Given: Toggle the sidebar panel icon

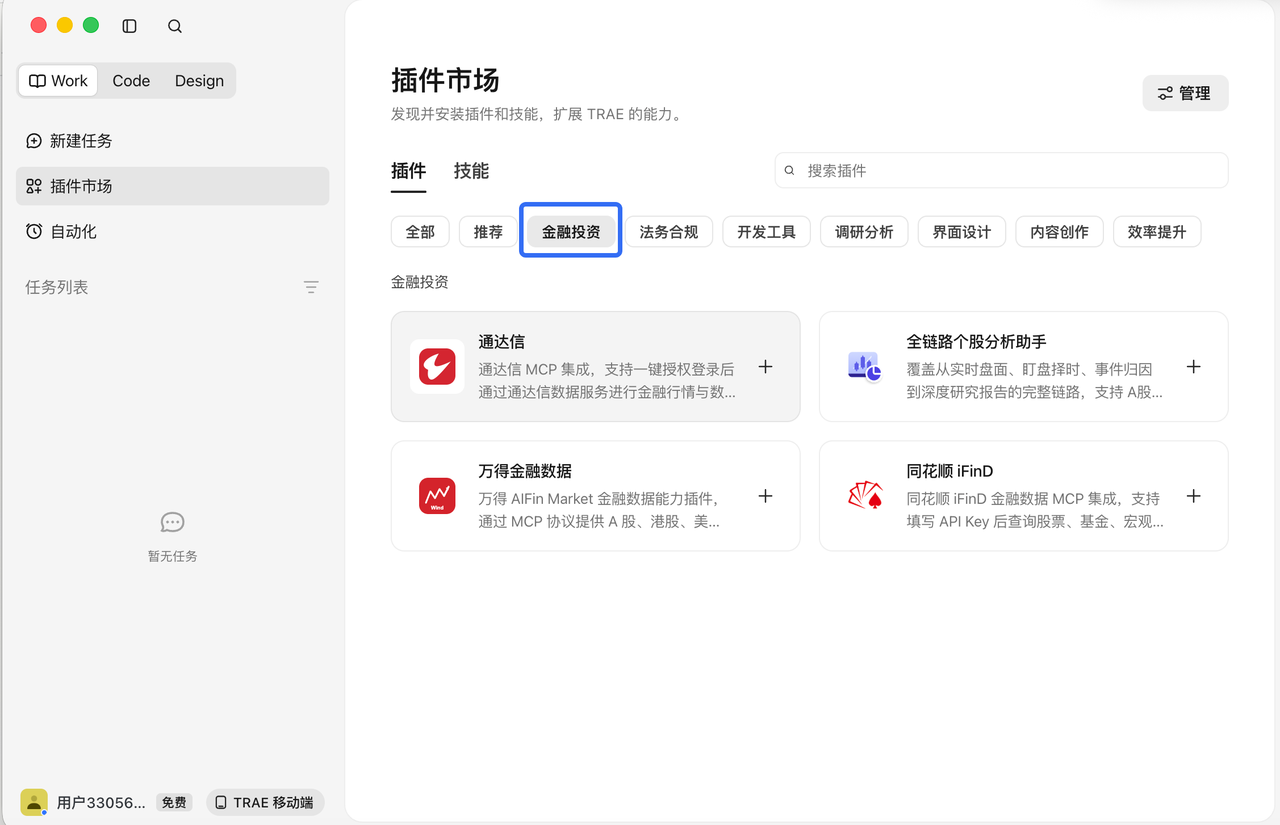Looking at the screenshot, I should pyautogui.click(x=130, y=26).
